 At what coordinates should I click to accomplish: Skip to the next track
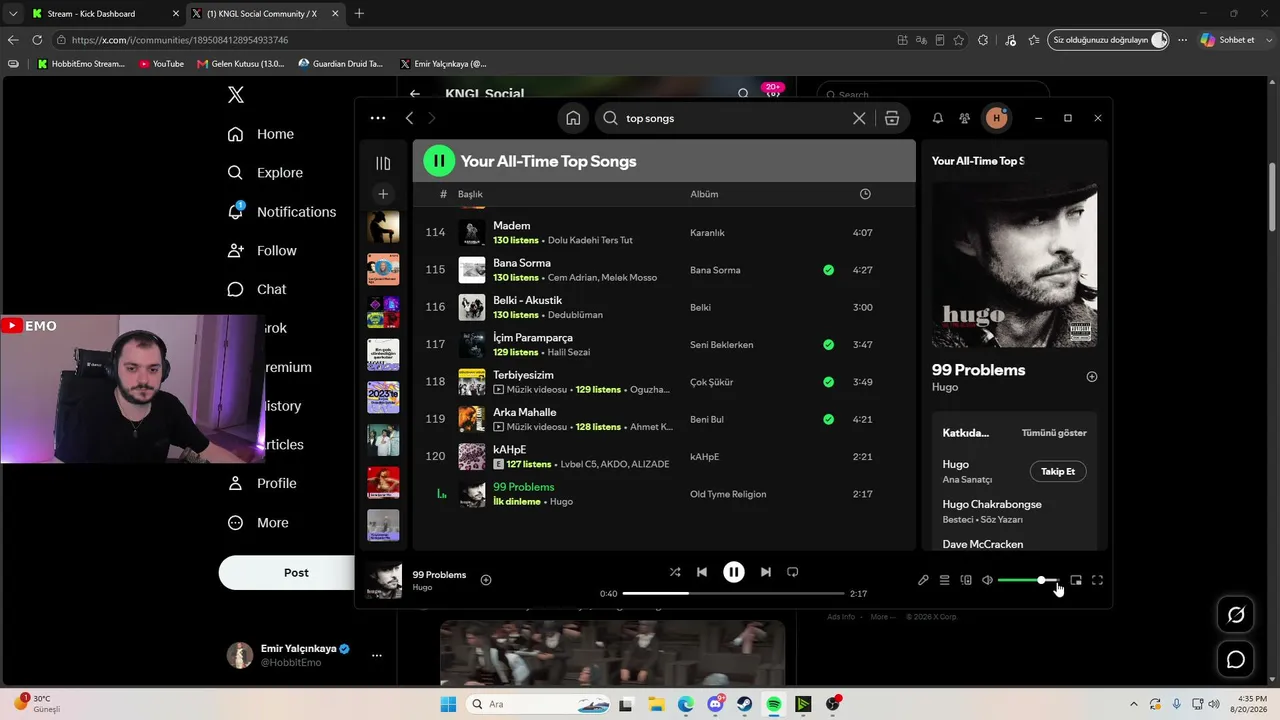click(765, 572)
